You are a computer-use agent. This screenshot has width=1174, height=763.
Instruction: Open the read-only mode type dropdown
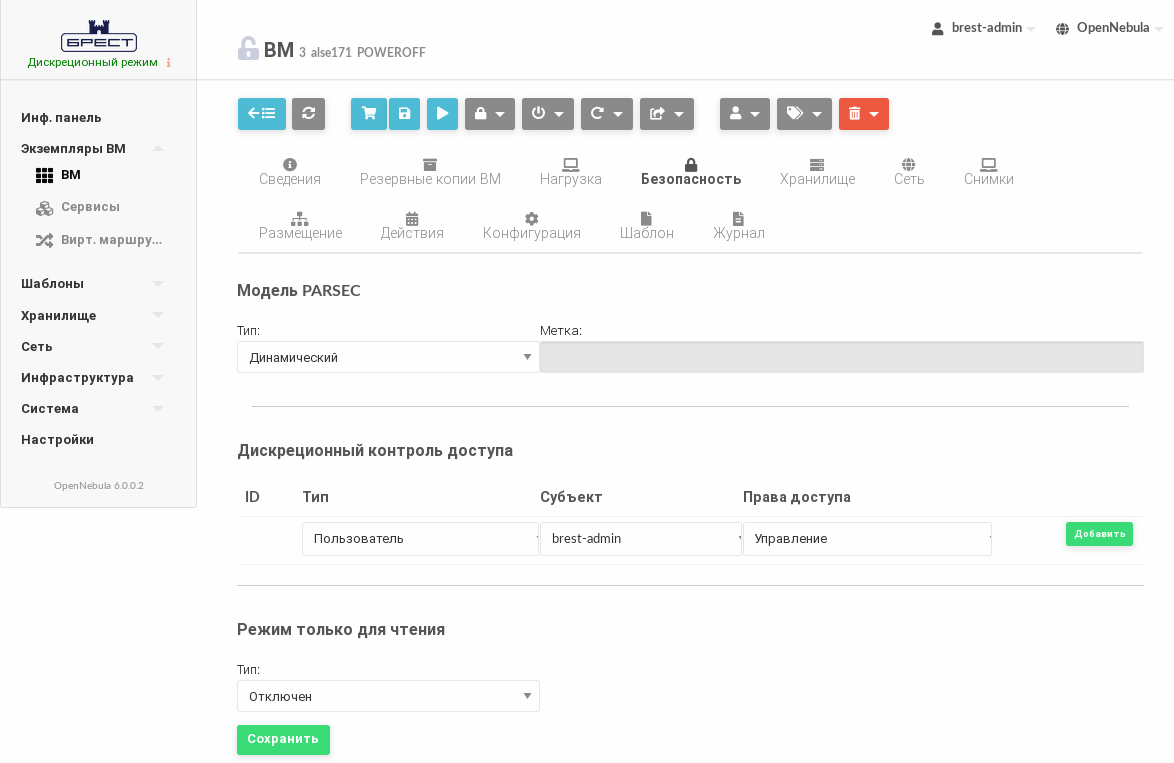[388, 696]
